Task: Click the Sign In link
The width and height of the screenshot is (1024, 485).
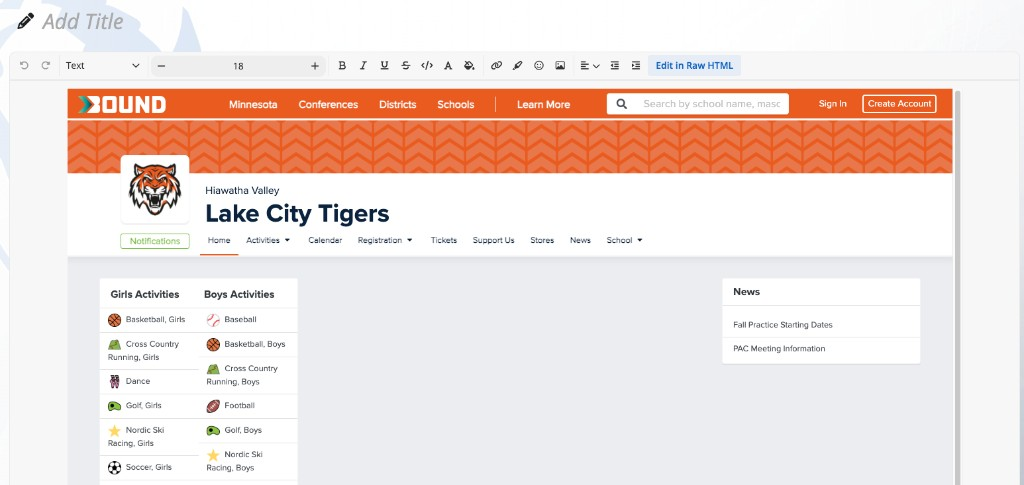Action: pos(833,104)
